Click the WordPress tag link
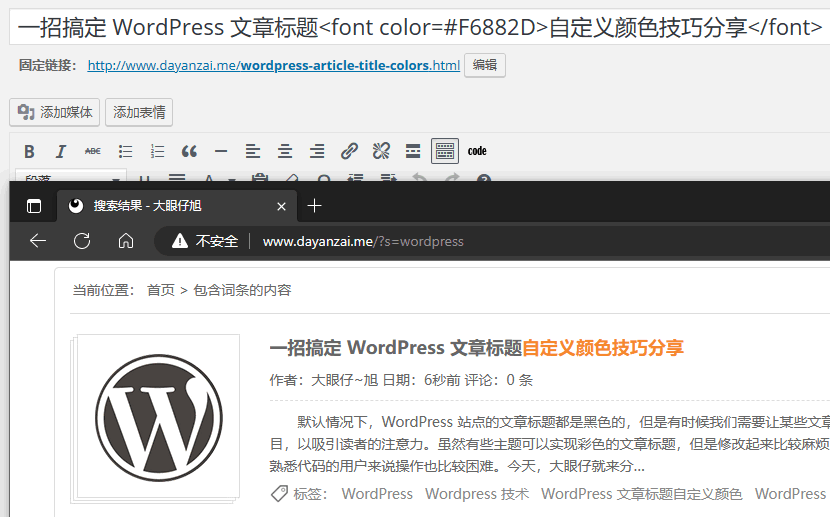This screenshot has height=517, width=830. 377,494
